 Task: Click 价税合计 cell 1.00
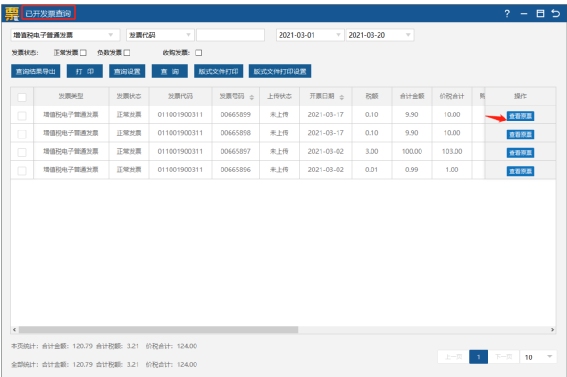[x=452, y=170]
